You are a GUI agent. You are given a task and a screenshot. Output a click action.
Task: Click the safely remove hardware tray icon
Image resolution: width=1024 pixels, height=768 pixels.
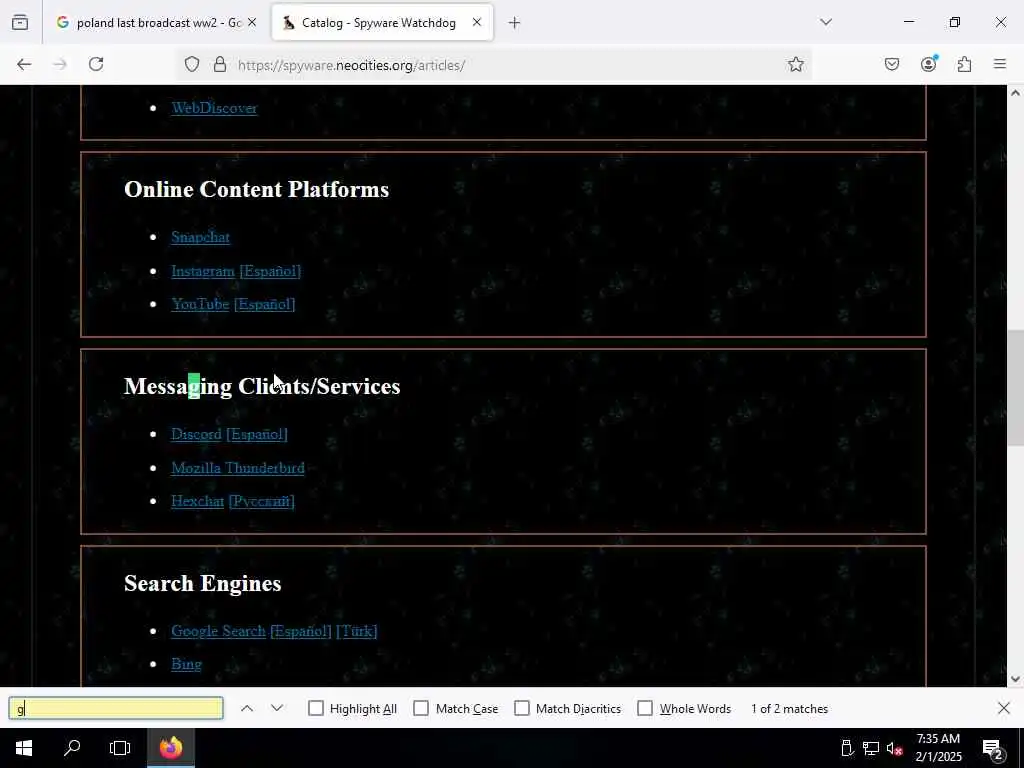click(846, 748)
